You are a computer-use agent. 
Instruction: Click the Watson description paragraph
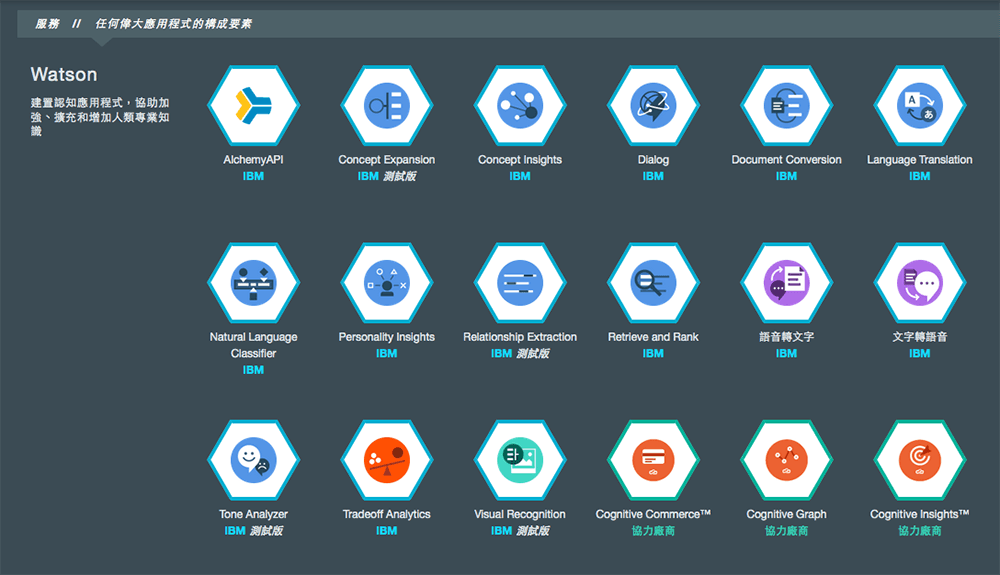coord(100,117)
